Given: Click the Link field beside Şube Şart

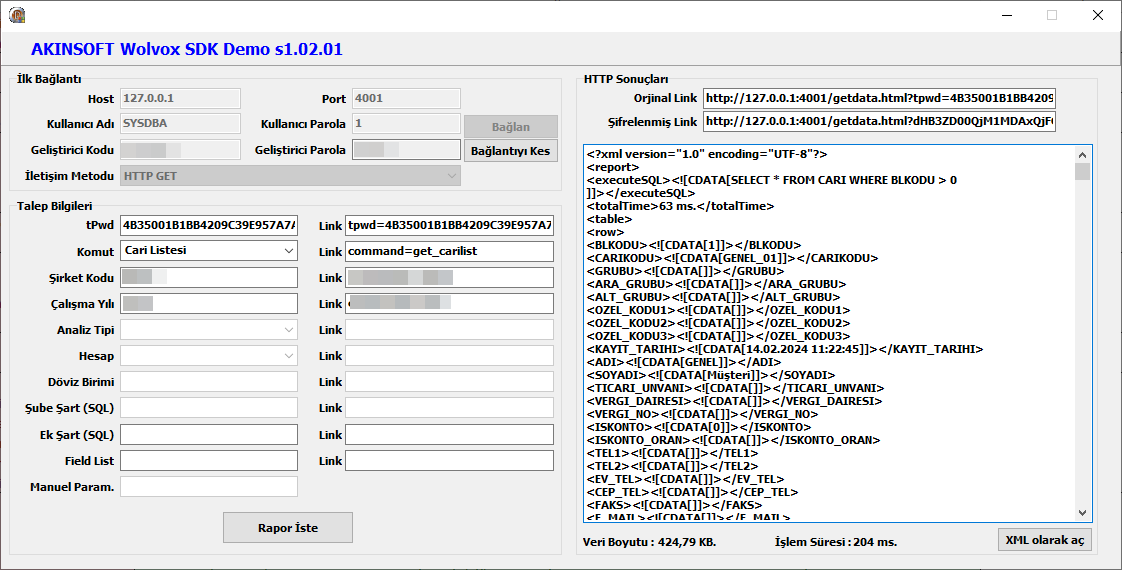Looking at the screenshot, I should [x=449, y=408].
